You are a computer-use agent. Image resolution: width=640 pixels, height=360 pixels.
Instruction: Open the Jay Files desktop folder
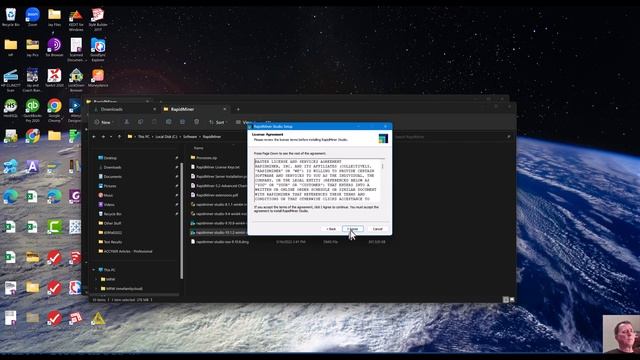[54, 17]
